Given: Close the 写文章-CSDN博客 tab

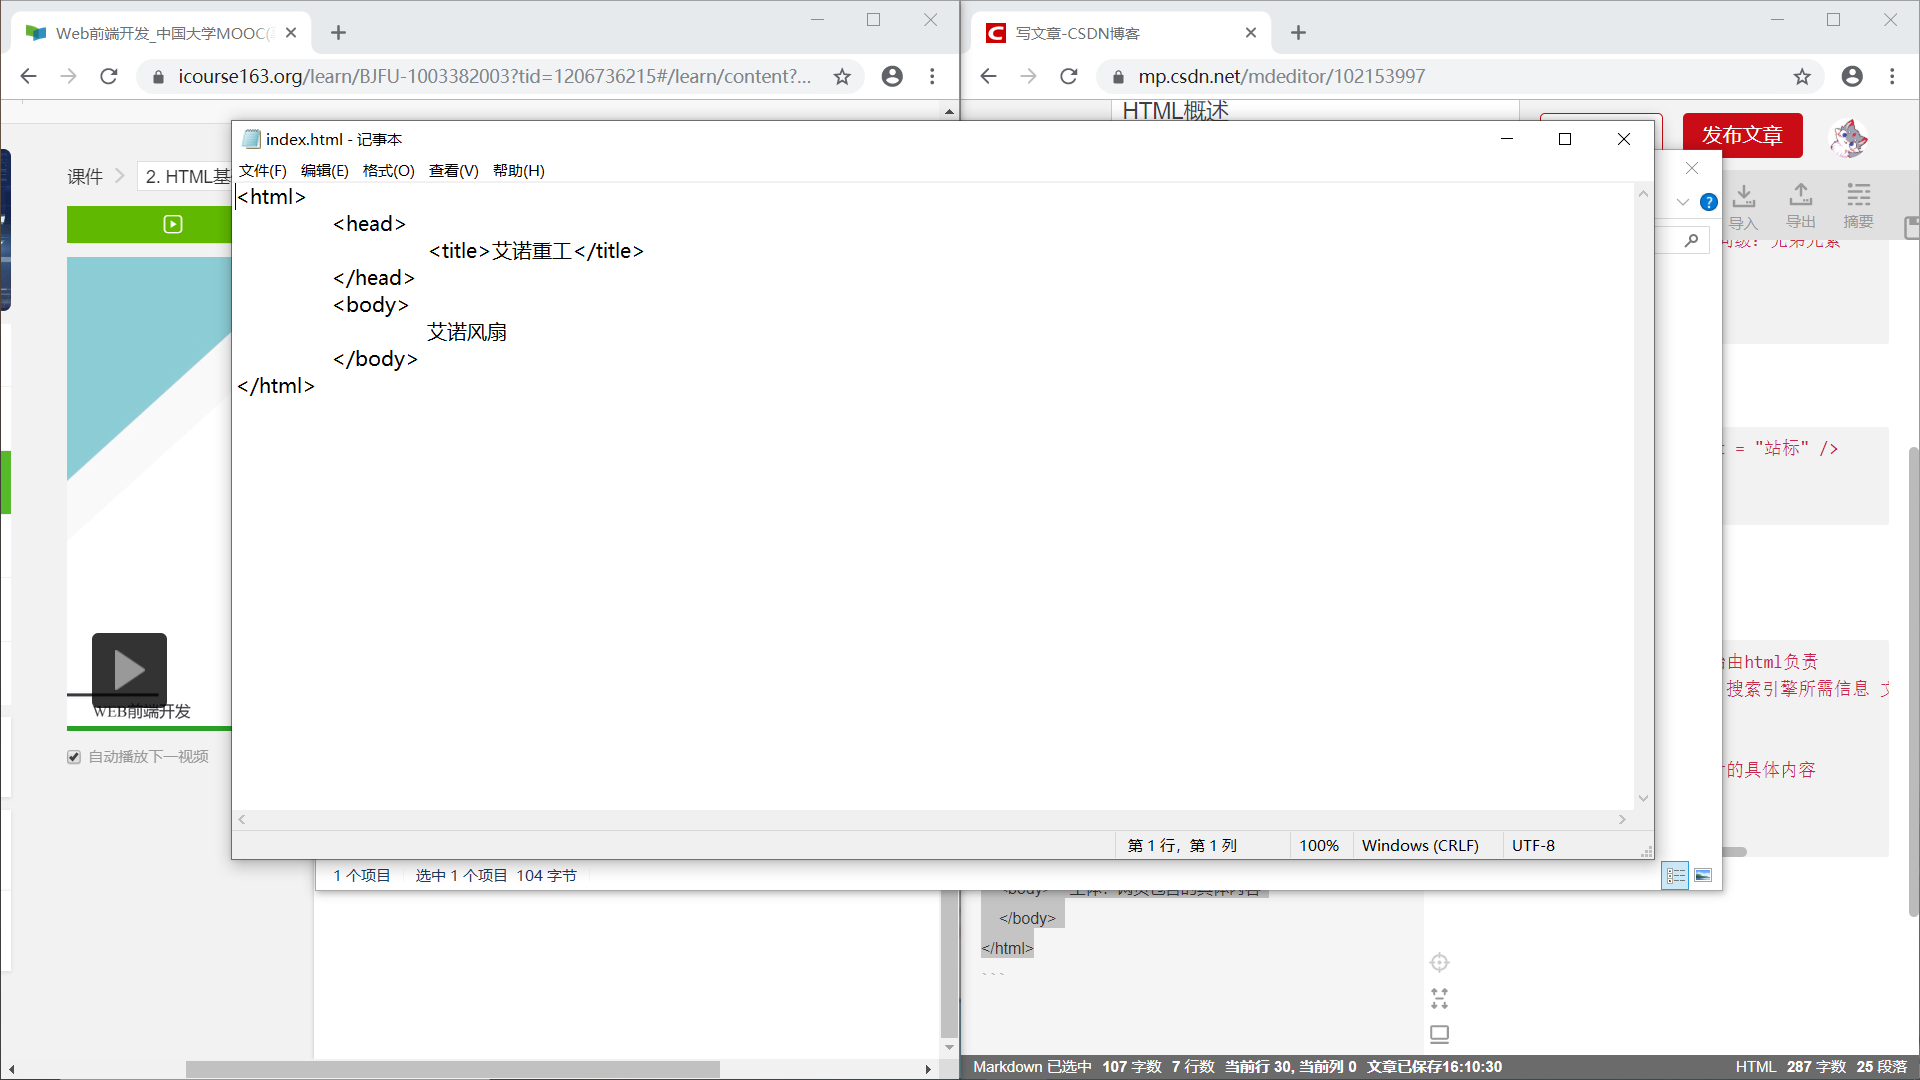Looking at the screenshot, I should (1251, 33).
